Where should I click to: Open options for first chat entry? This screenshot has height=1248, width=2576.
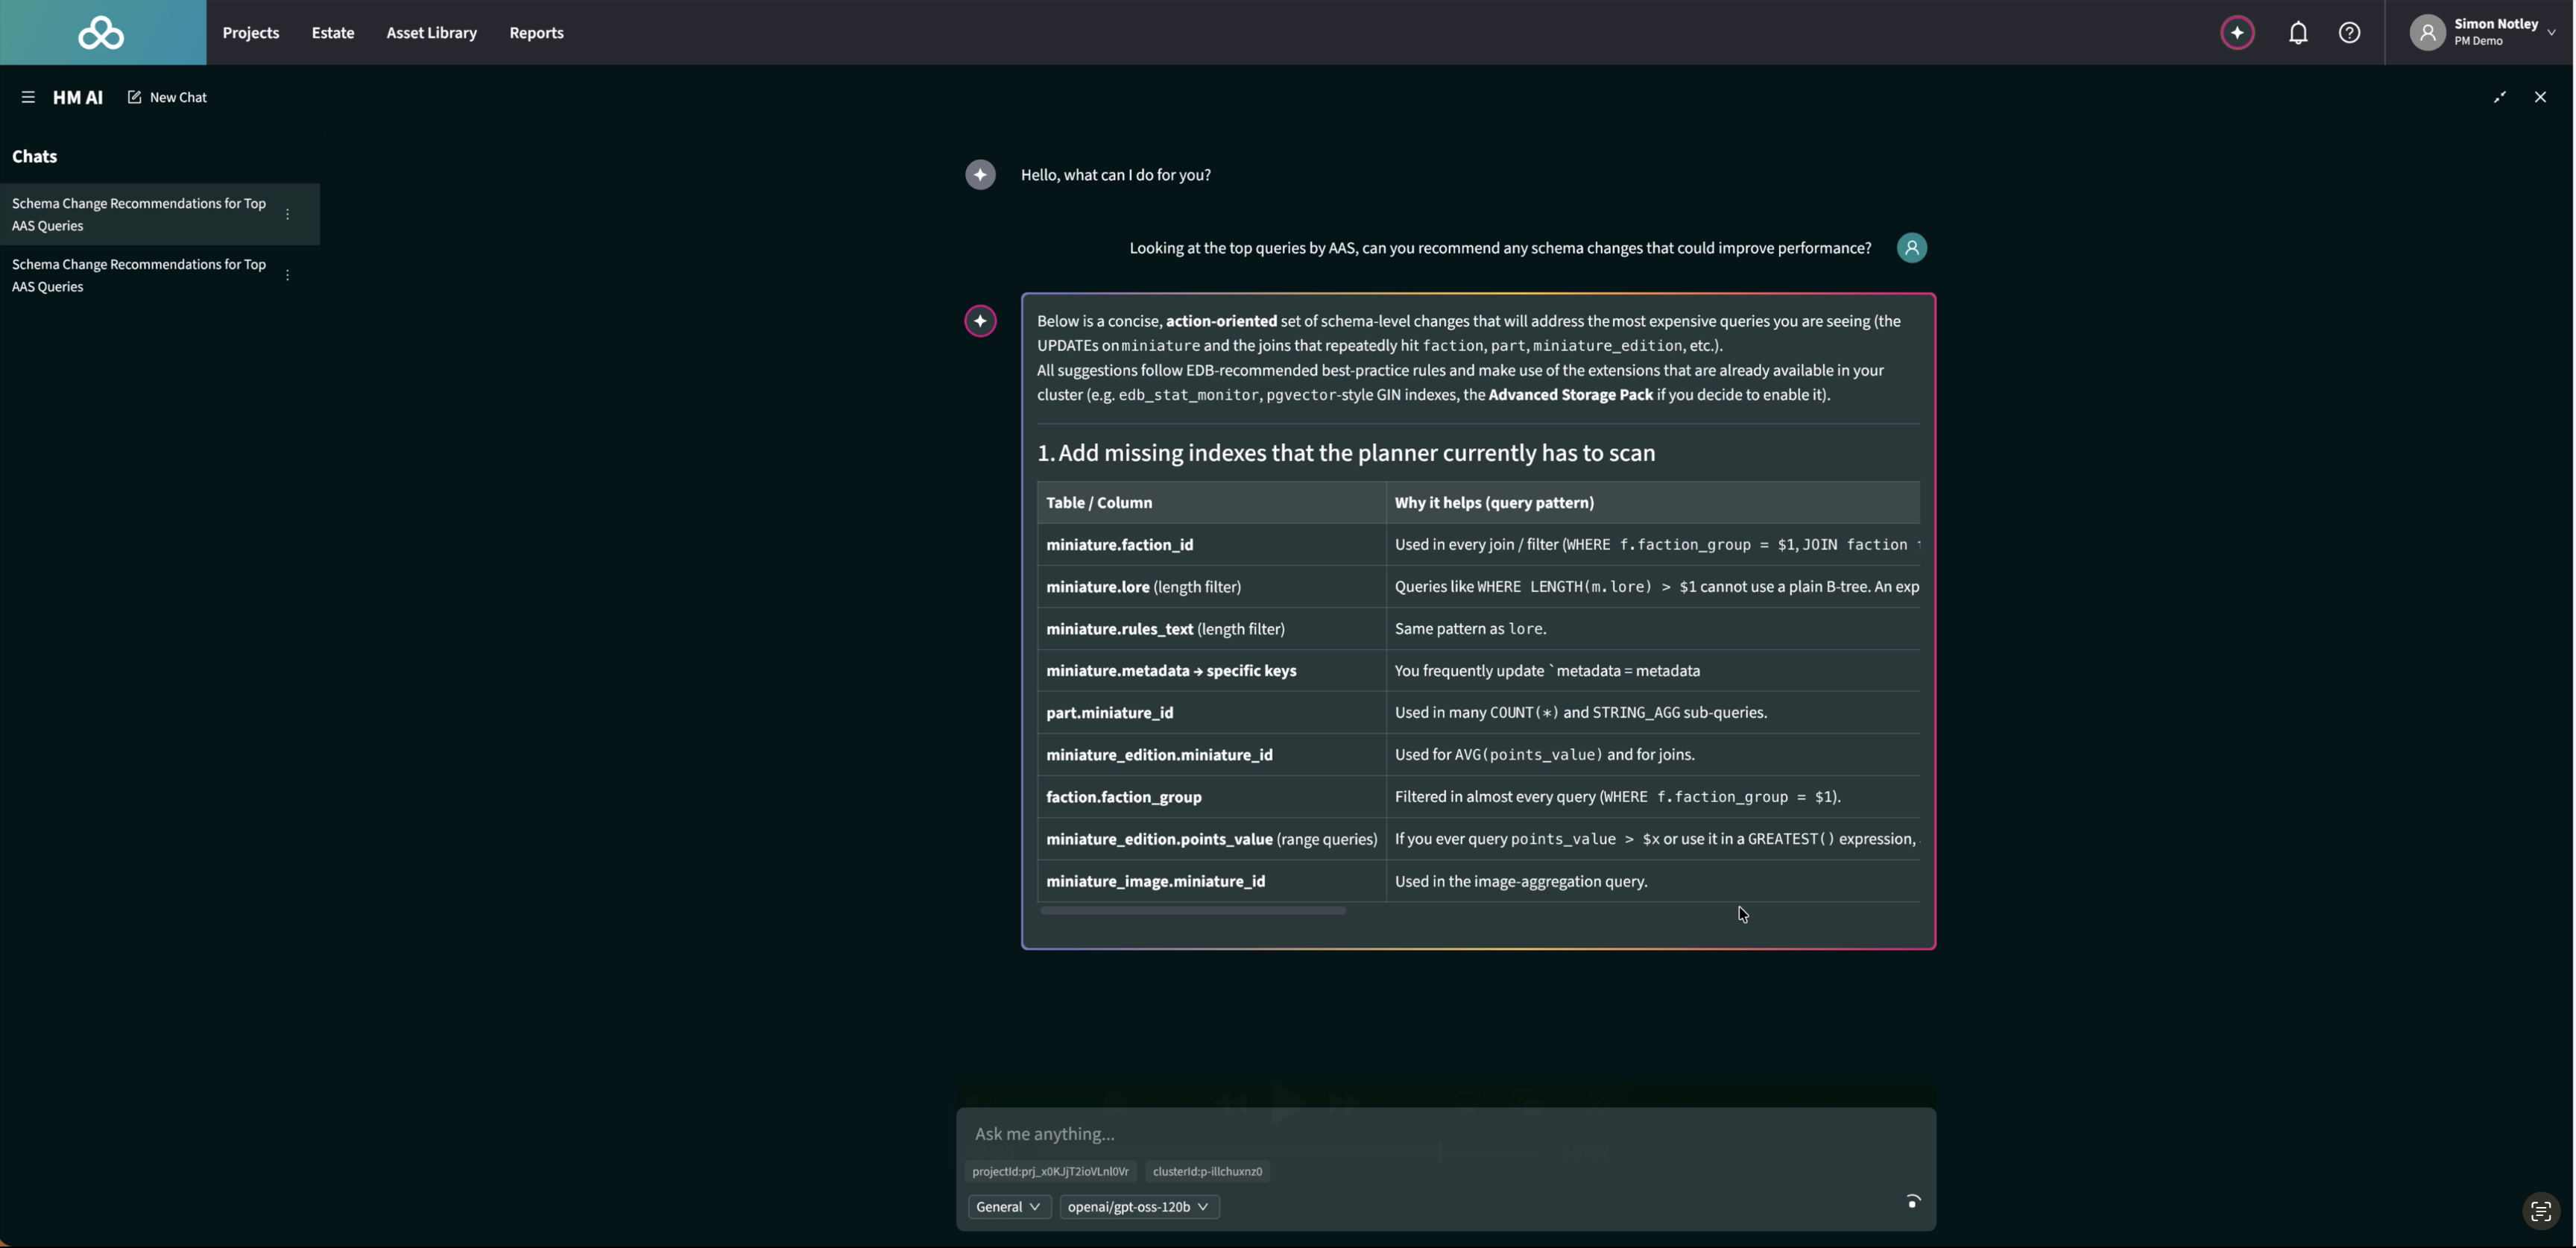pos(287,214)
